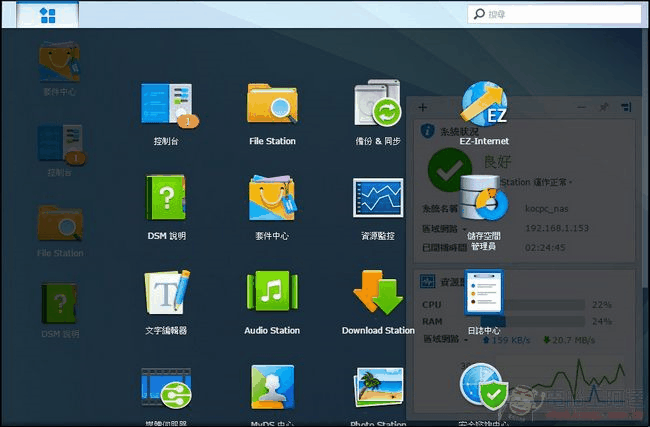Screen dimensions: 650x427
Task: Open the main menu grid button
Action: click(48, 15)
